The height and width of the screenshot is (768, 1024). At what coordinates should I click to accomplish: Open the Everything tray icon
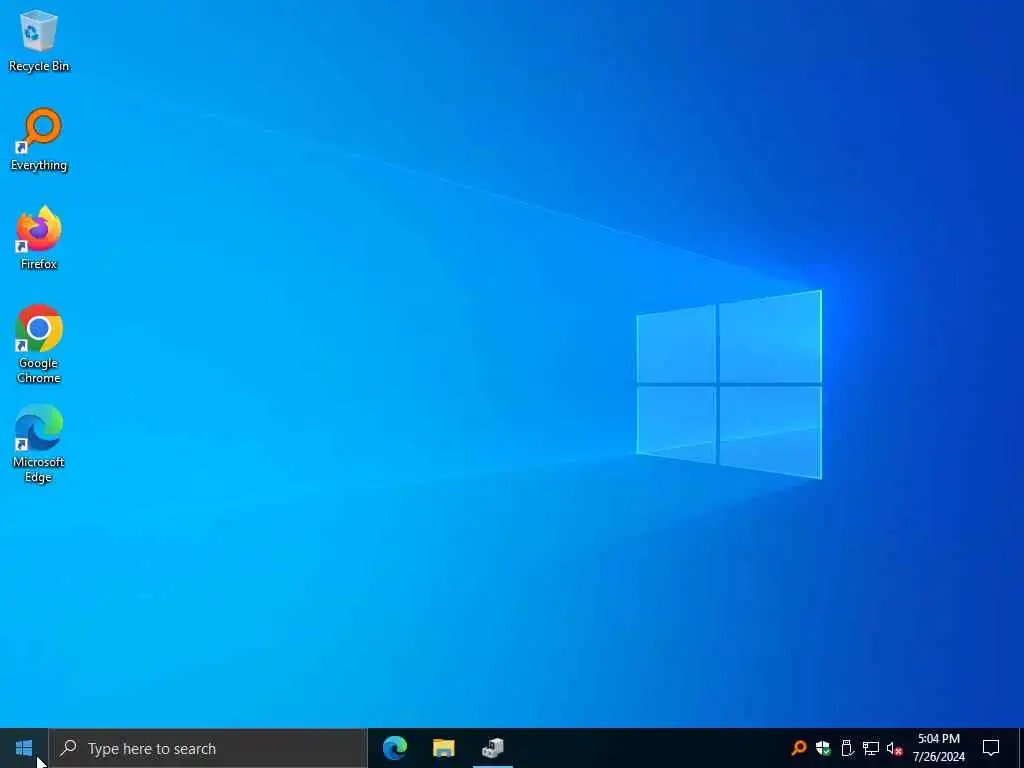point(799,748)
